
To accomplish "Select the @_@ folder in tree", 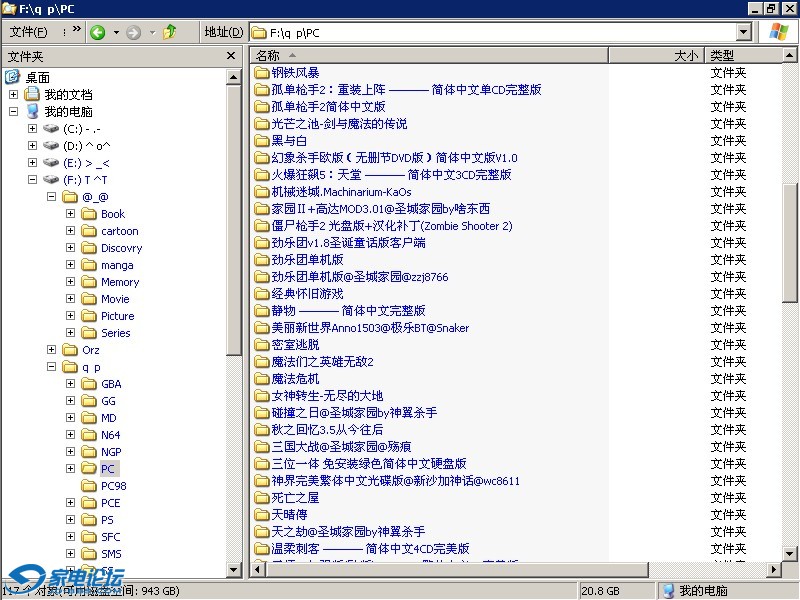I will point(95,196).
